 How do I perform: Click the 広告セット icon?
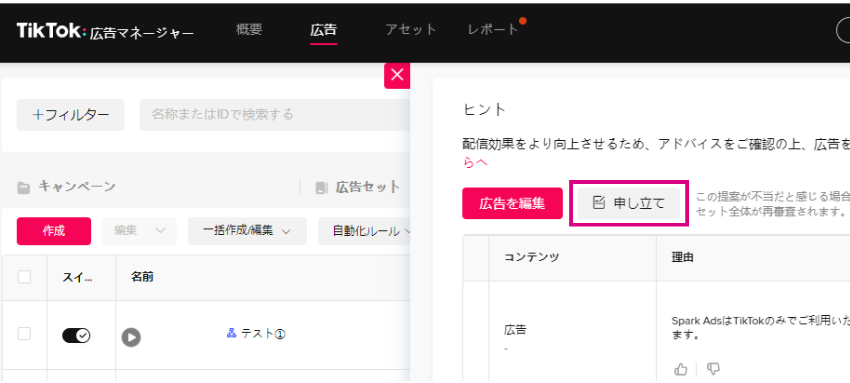click(x=321, y=189)
